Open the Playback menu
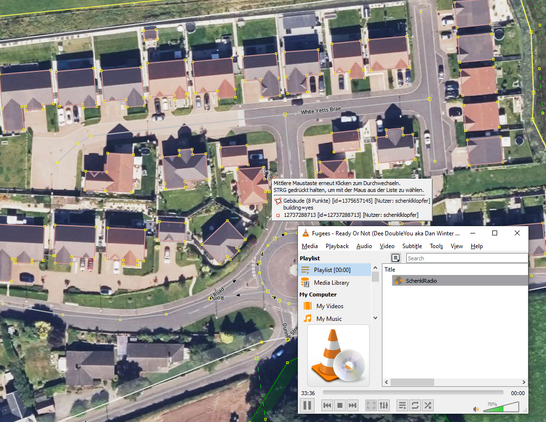The height and width of the screenshot is (422, 546). tap(337, 246)
